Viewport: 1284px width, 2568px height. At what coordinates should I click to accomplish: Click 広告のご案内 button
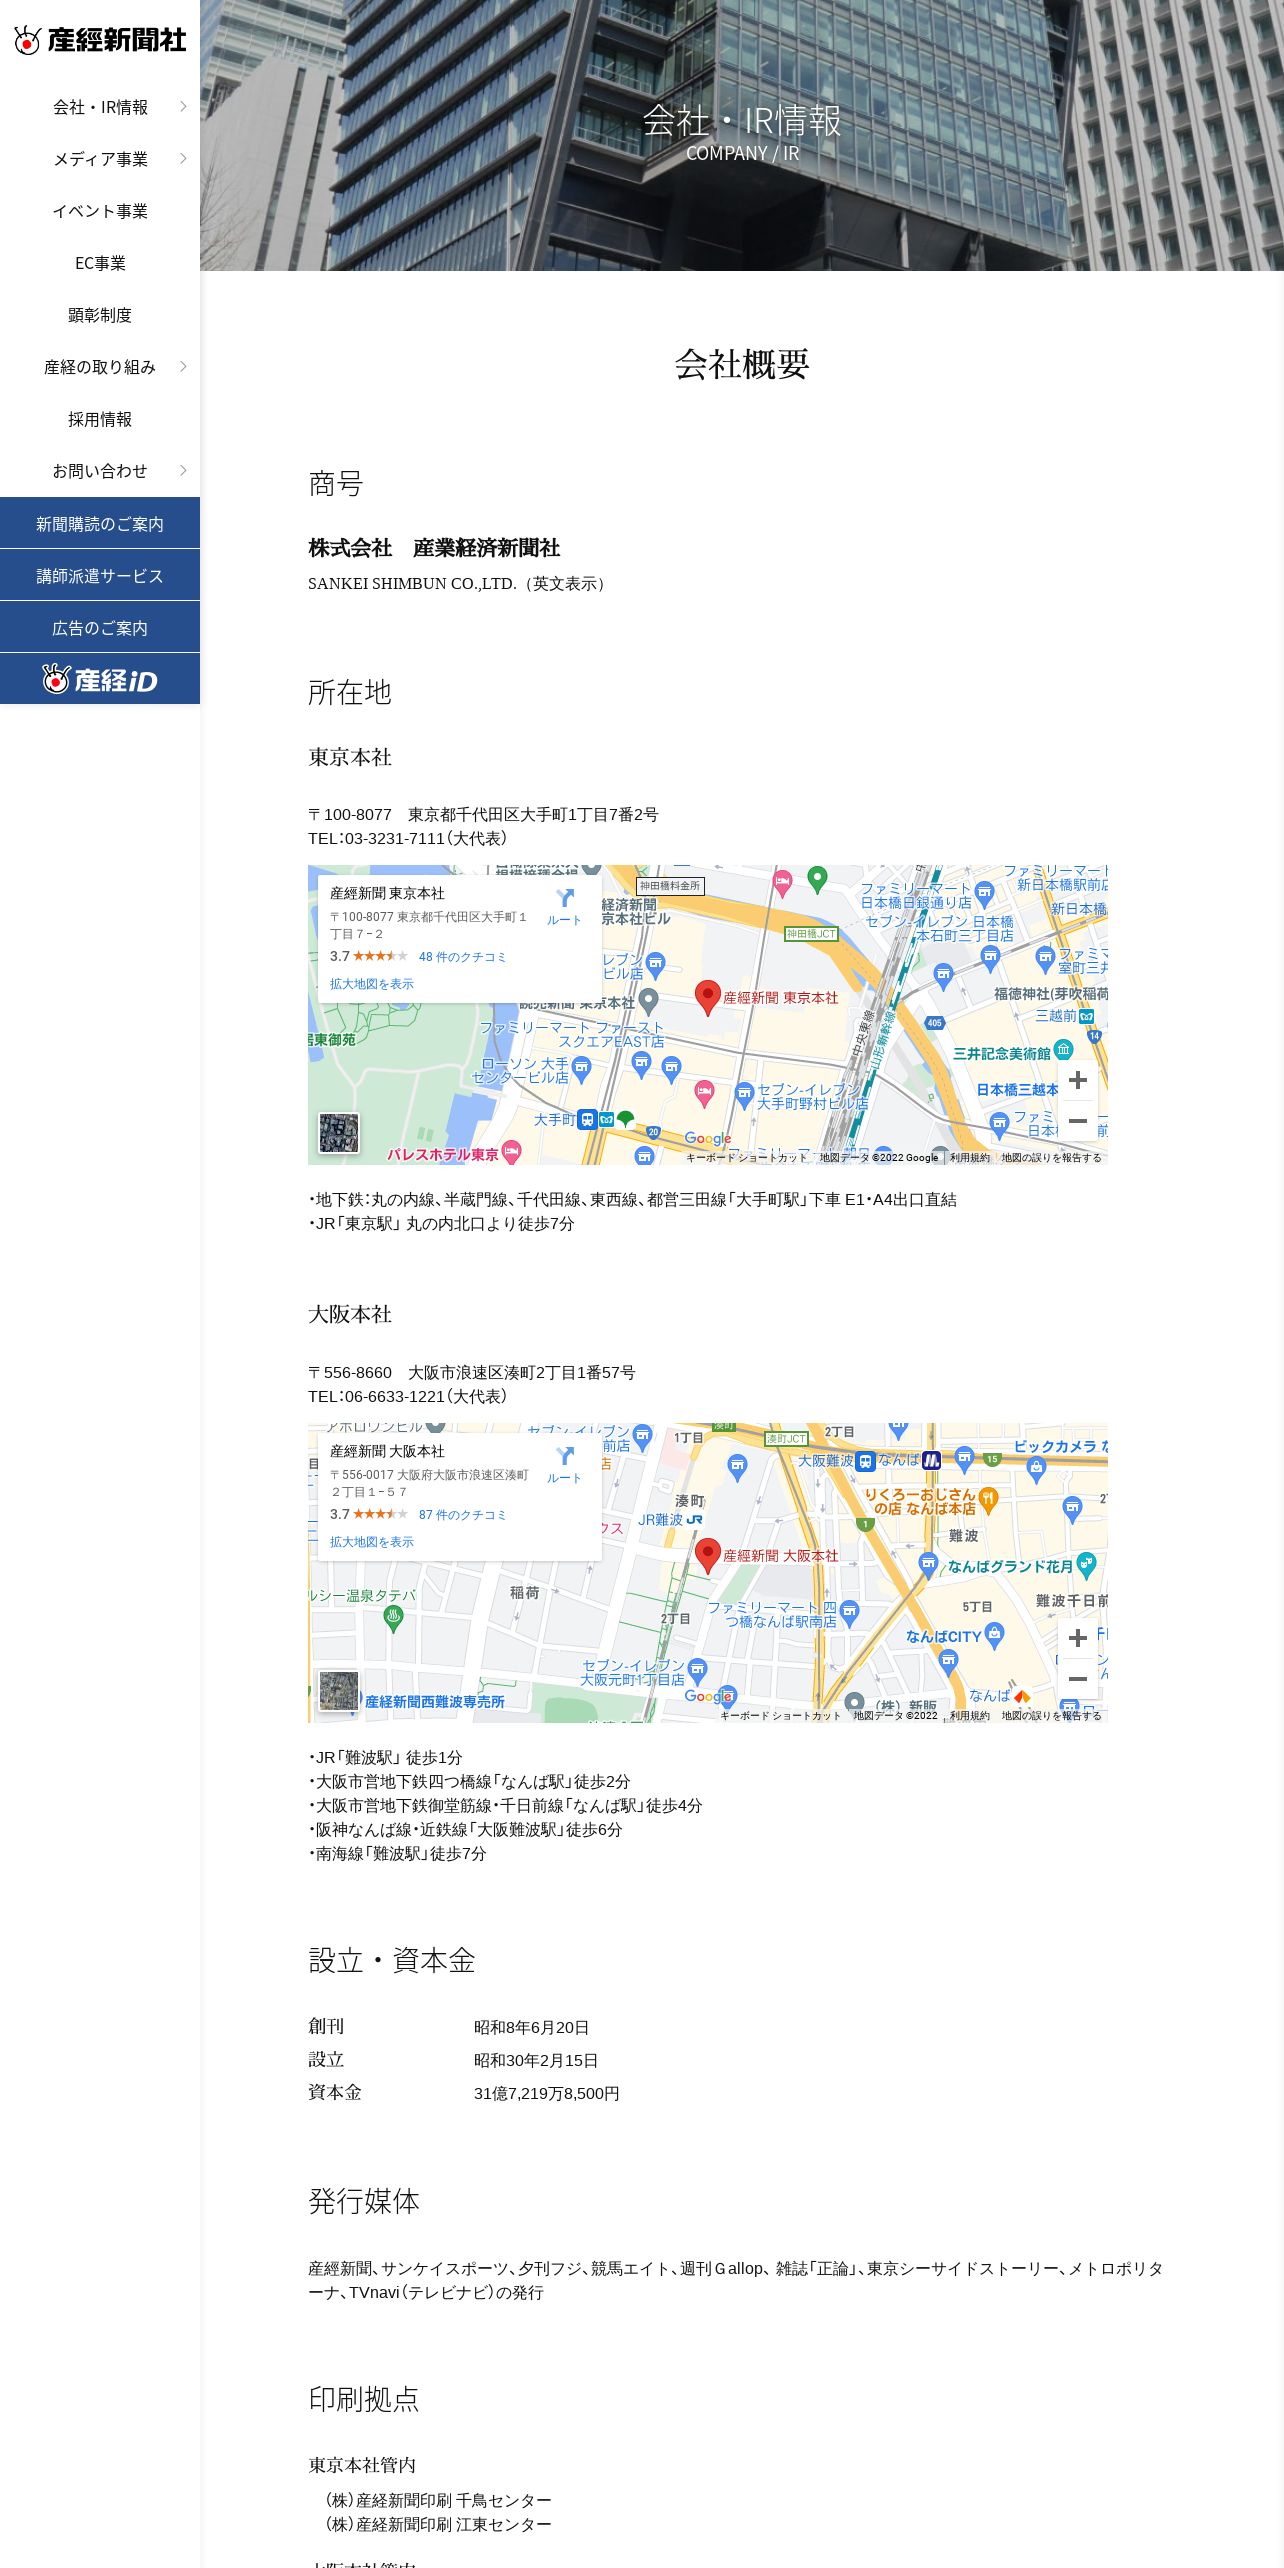click(100, 627)
